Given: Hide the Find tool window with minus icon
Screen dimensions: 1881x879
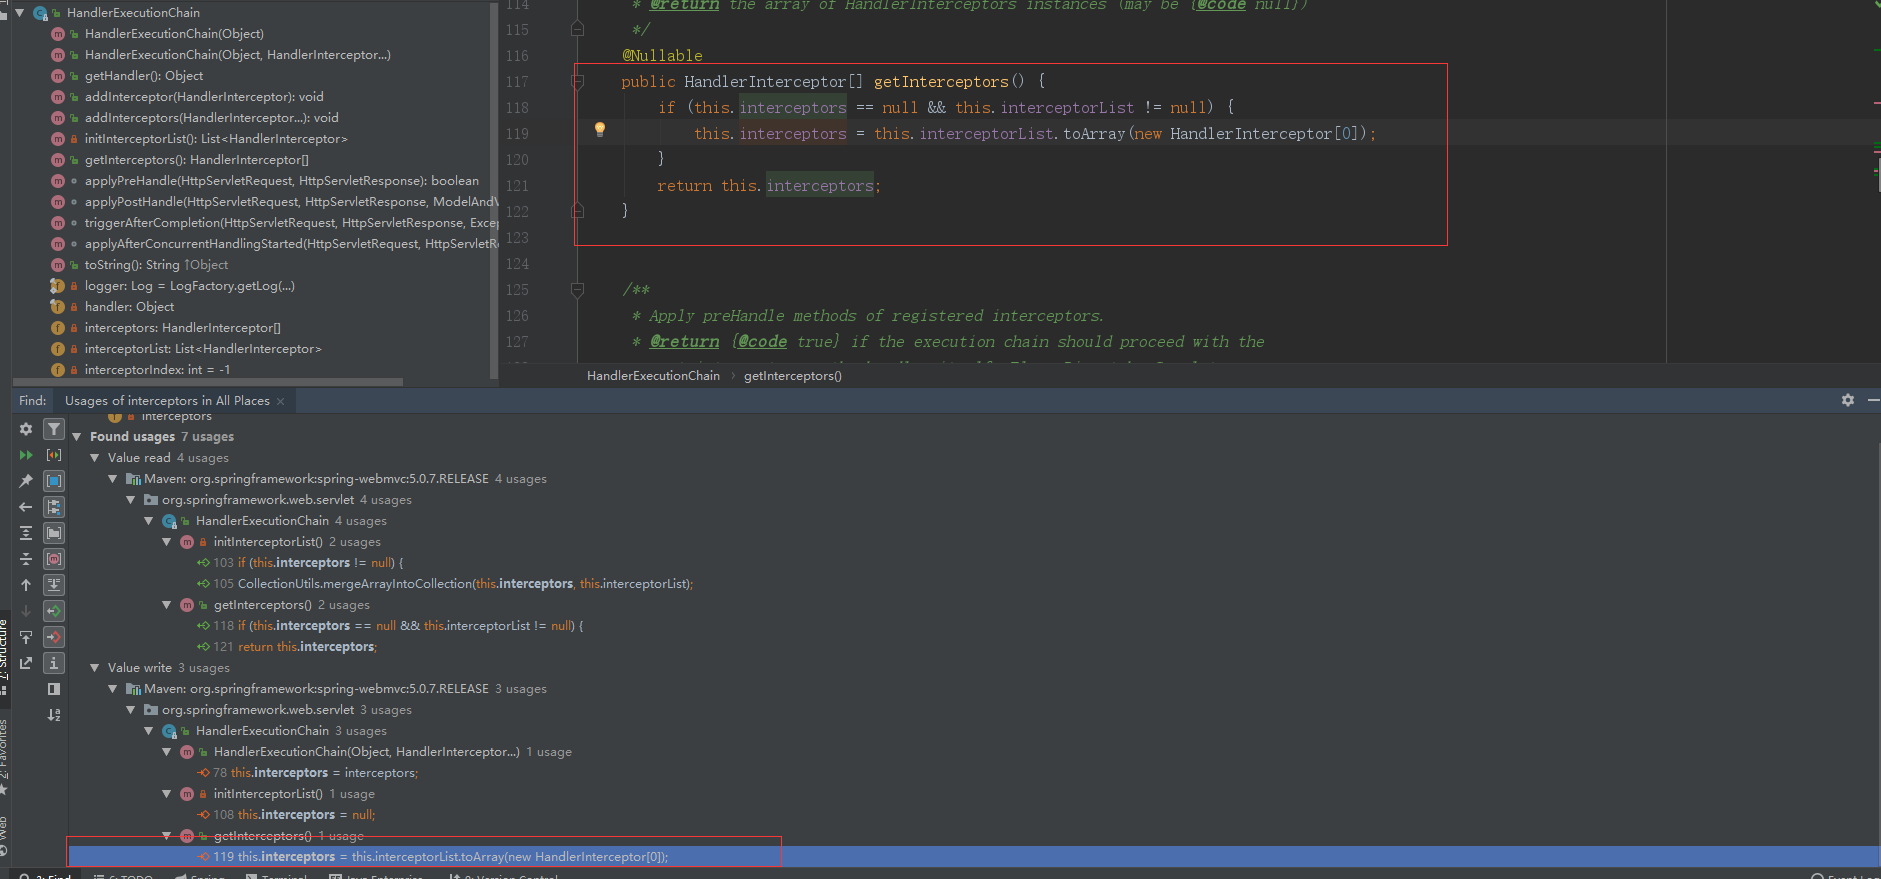Looking at the screenshot, I should point(1873,400).
